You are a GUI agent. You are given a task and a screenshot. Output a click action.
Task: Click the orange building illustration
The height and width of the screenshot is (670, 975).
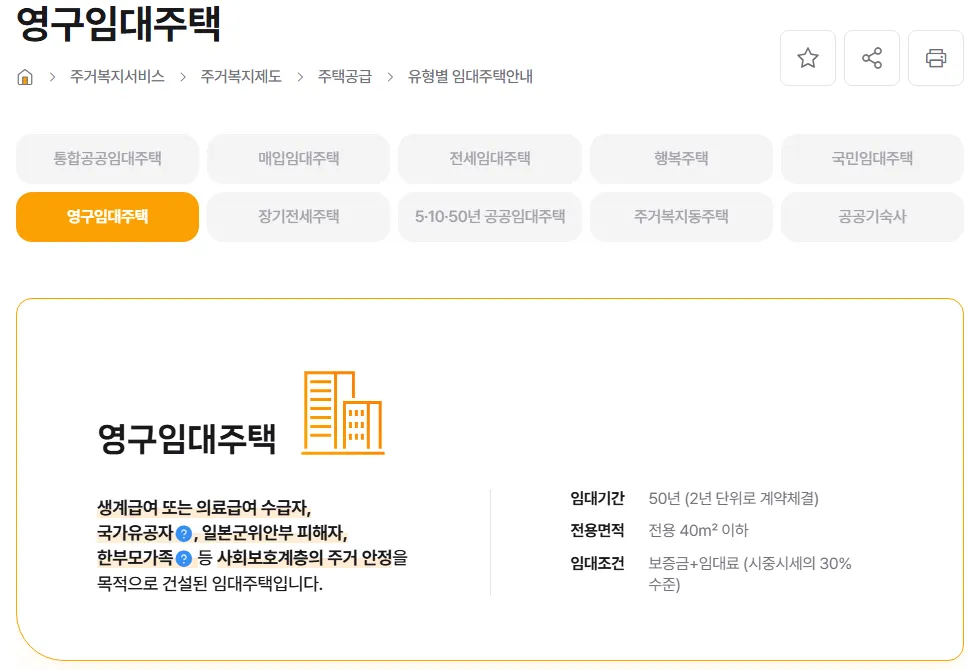tap(343, 412)
